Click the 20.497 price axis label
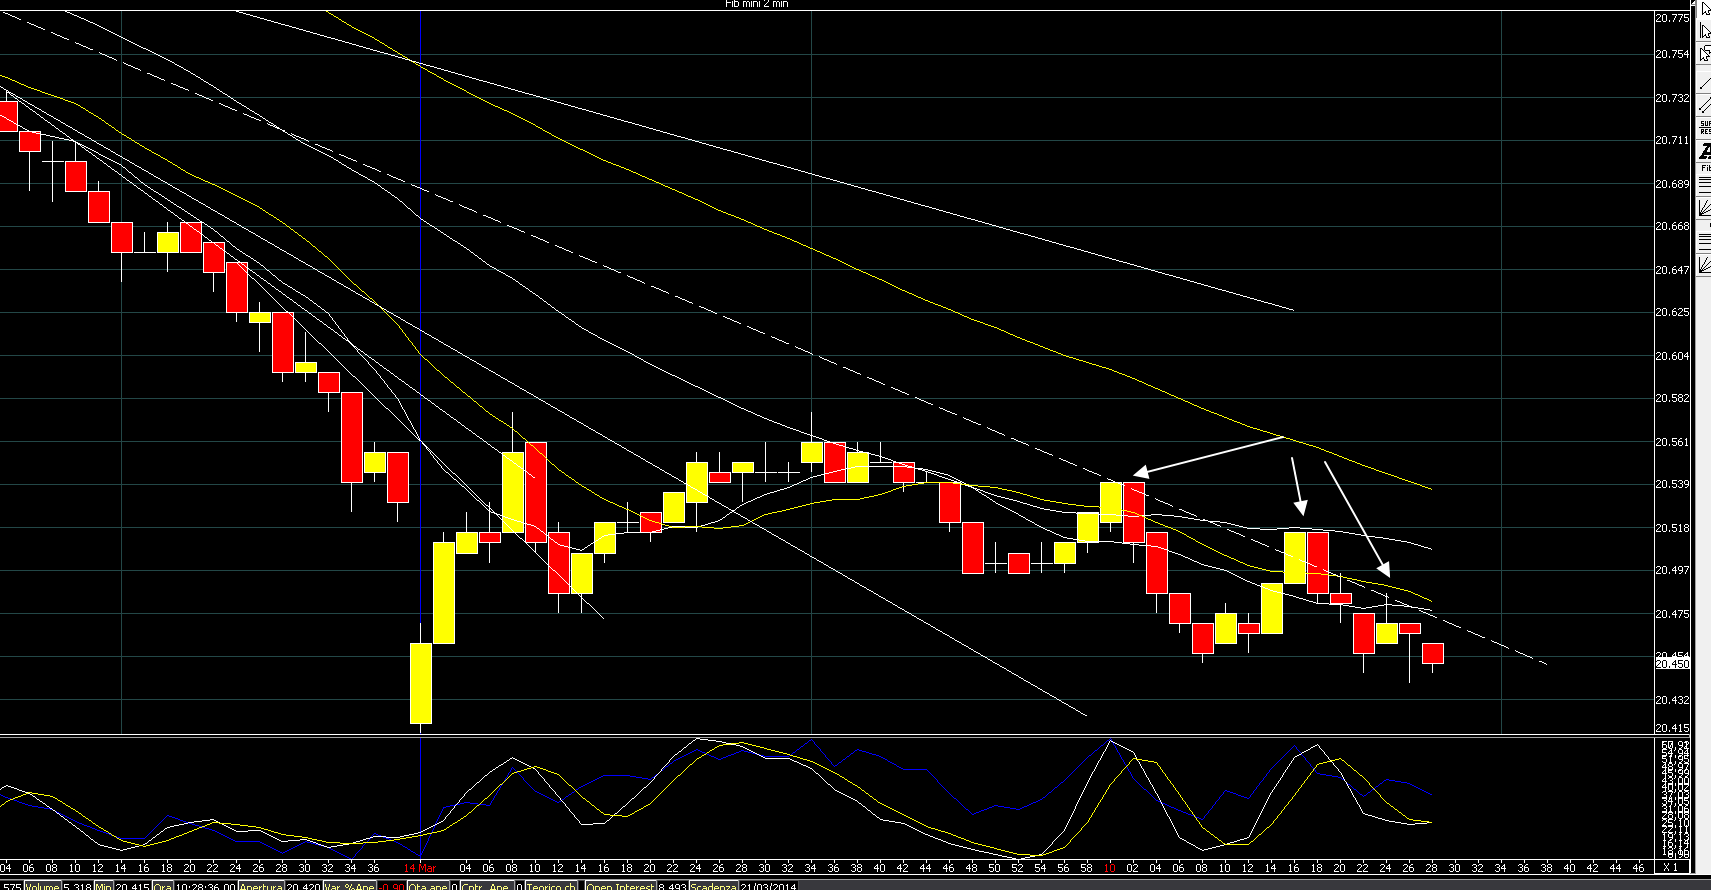Image resolution: width=1711 pixels, height=890 pixels. [x=1672, y=570]
